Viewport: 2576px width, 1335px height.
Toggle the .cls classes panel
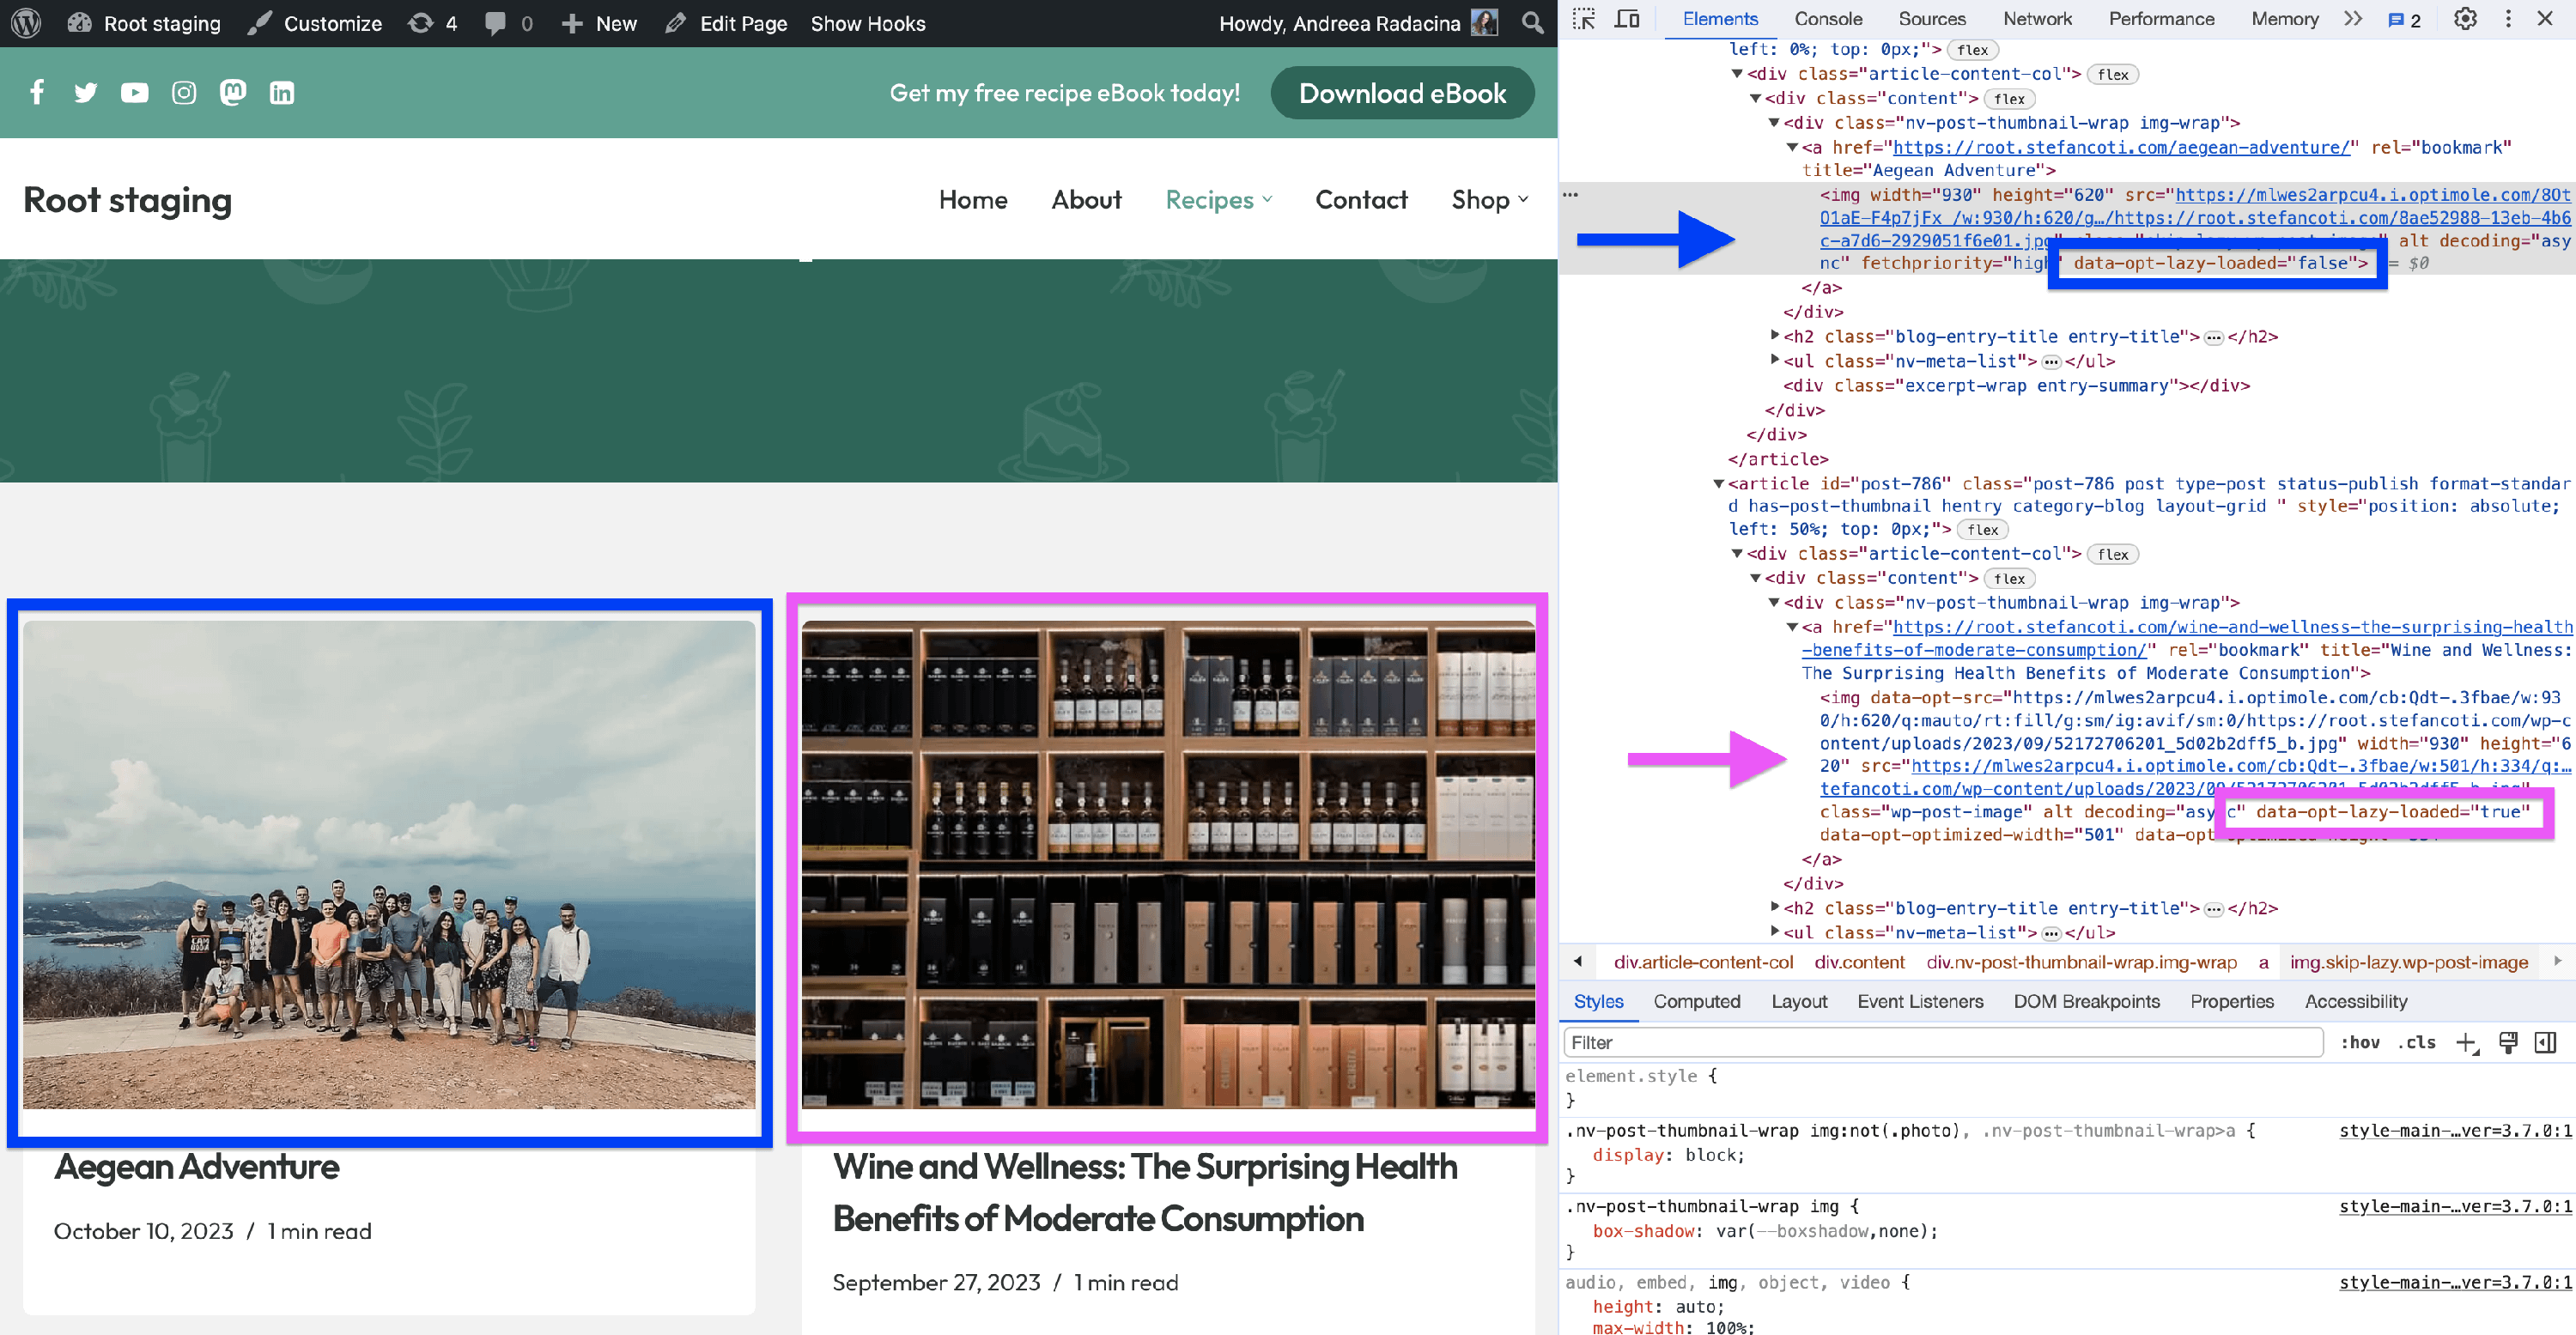[x=2417, y=1043]
